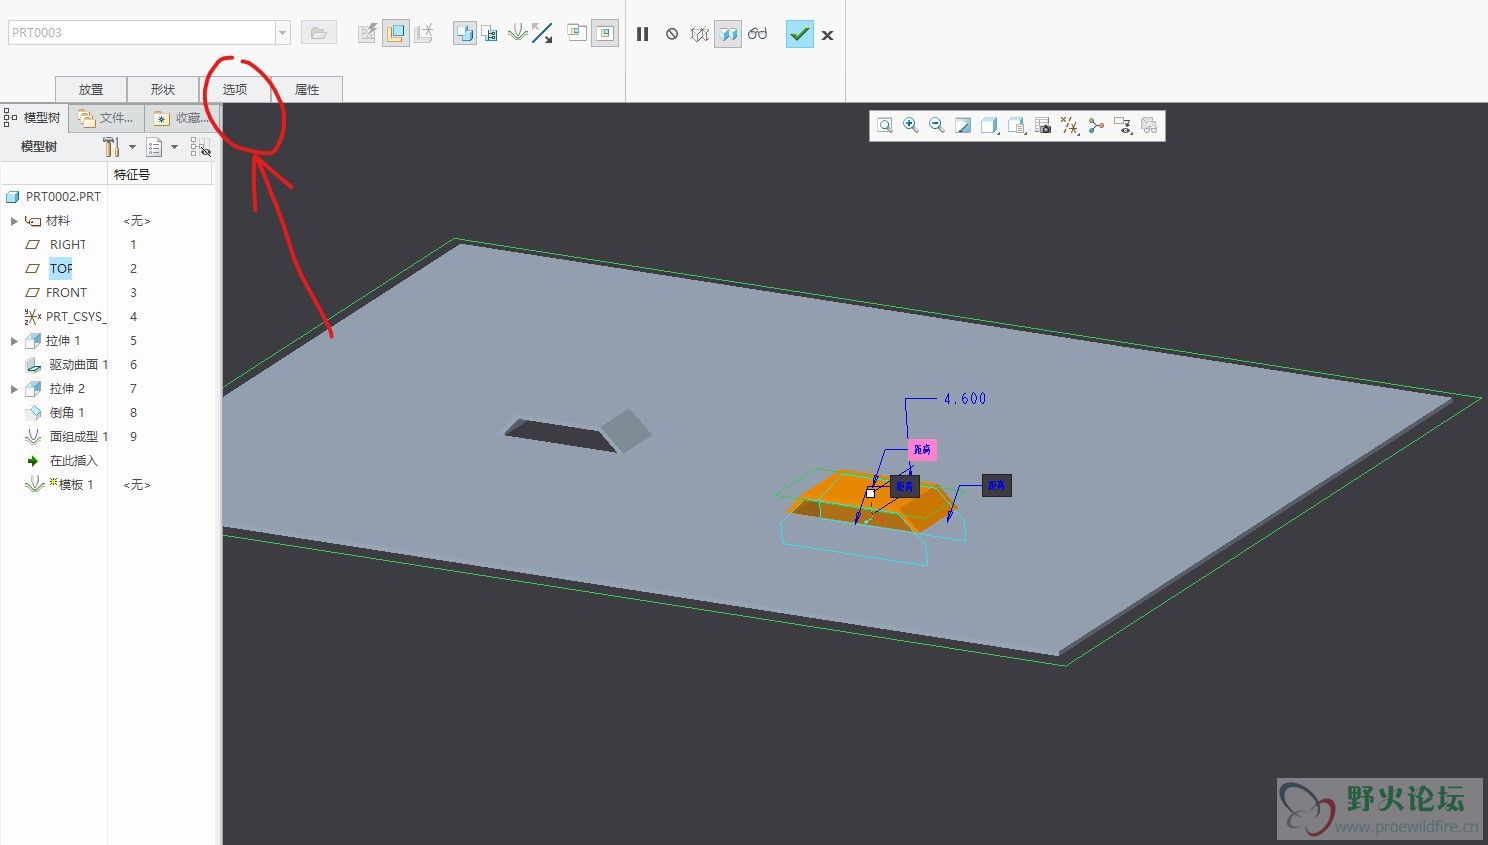Image resolution: width=1488 pixels, height=845 pixels.
Task: Switch to the 收藏 favorites tab
Action: pos(181,118)
